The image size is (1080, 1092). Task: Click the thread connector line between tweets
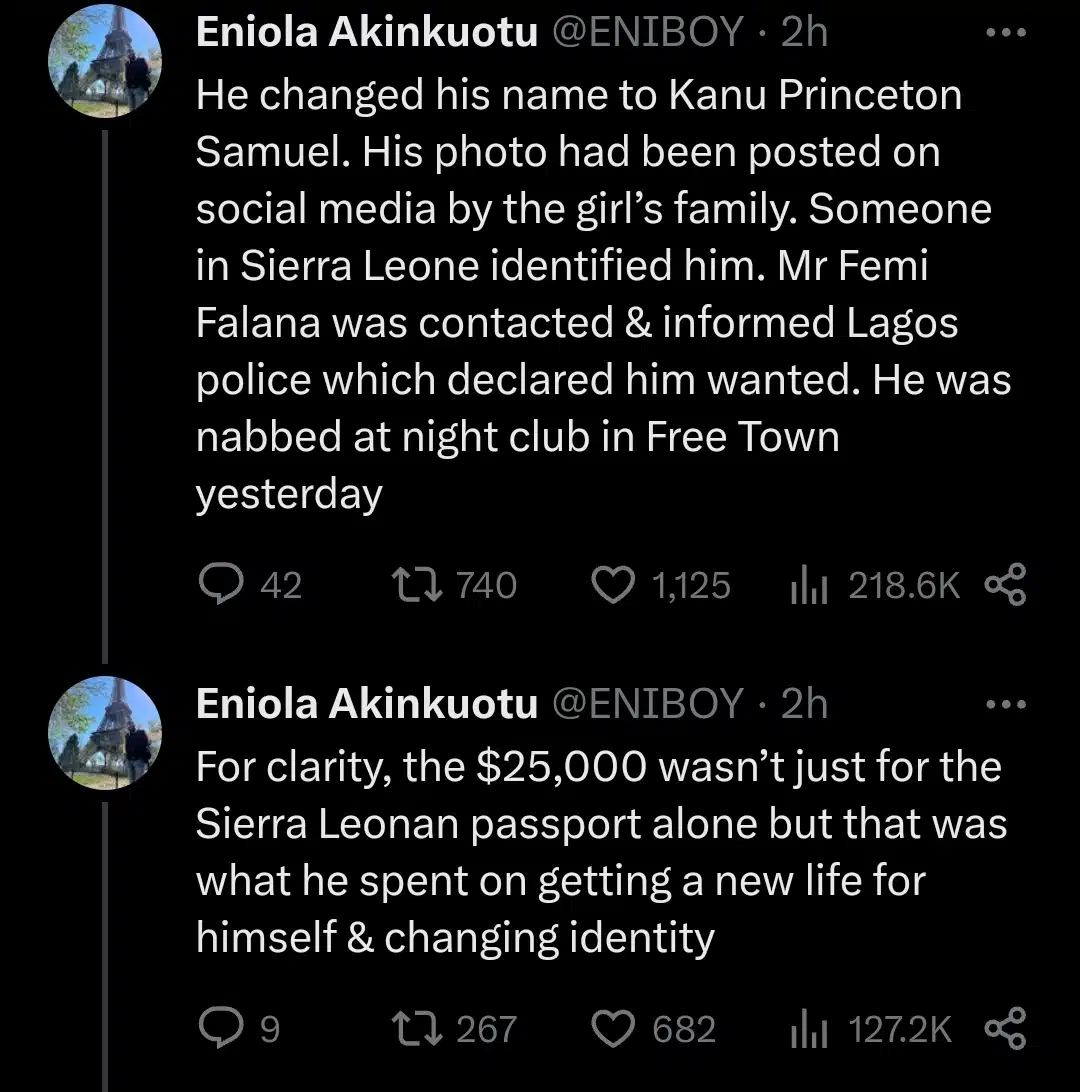click(x=105, y=390)
